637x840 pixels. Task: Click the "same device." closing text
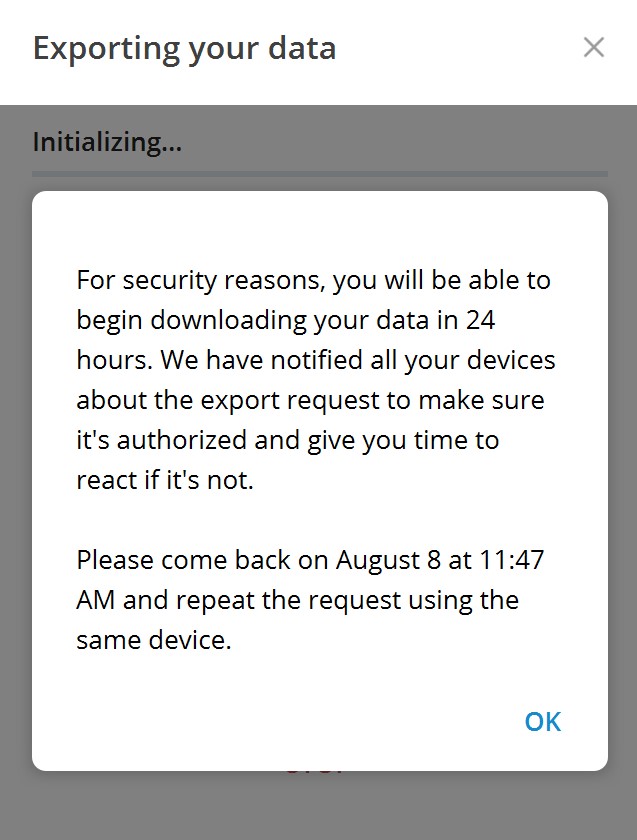[x=153, y=640]
